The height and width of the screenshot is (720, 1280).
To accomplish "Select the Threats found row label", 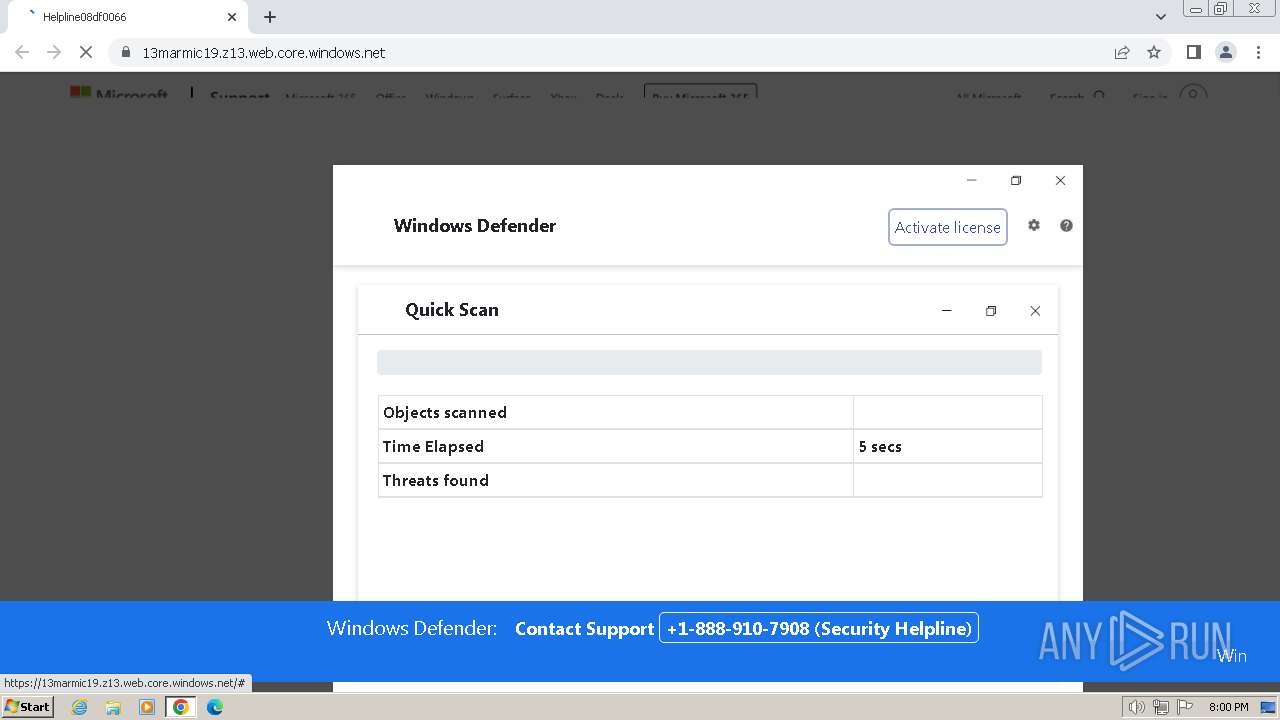I will tap(436, 481).
